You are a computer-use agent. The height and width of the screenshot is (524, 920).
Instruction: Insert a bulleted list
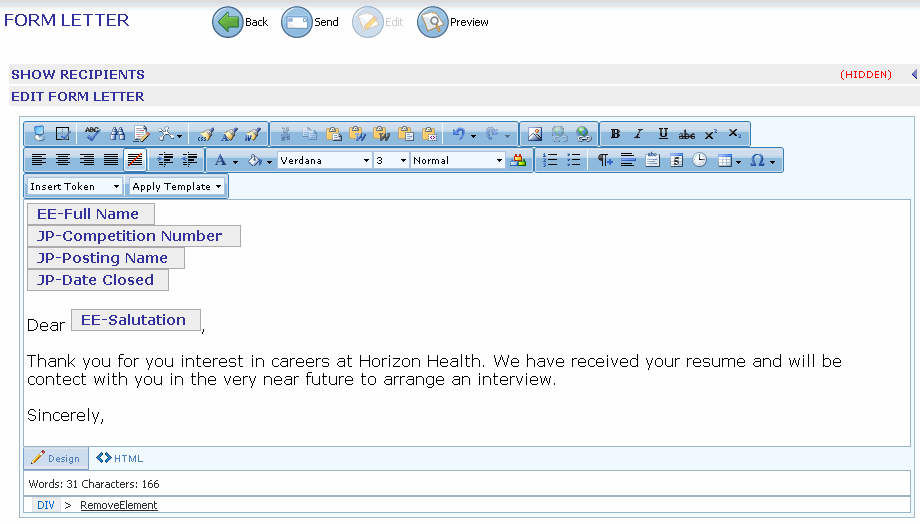574,160
